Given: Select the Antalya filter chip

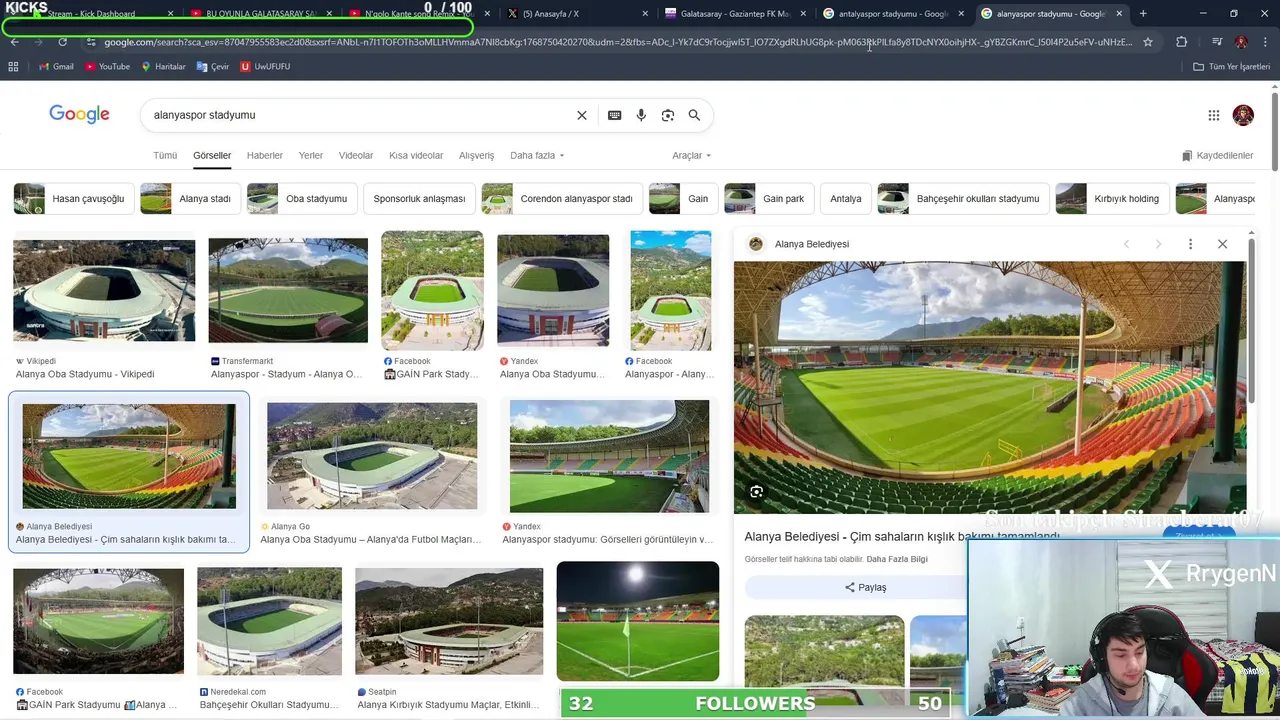Looking at the screenshot, I should (845, 198).
